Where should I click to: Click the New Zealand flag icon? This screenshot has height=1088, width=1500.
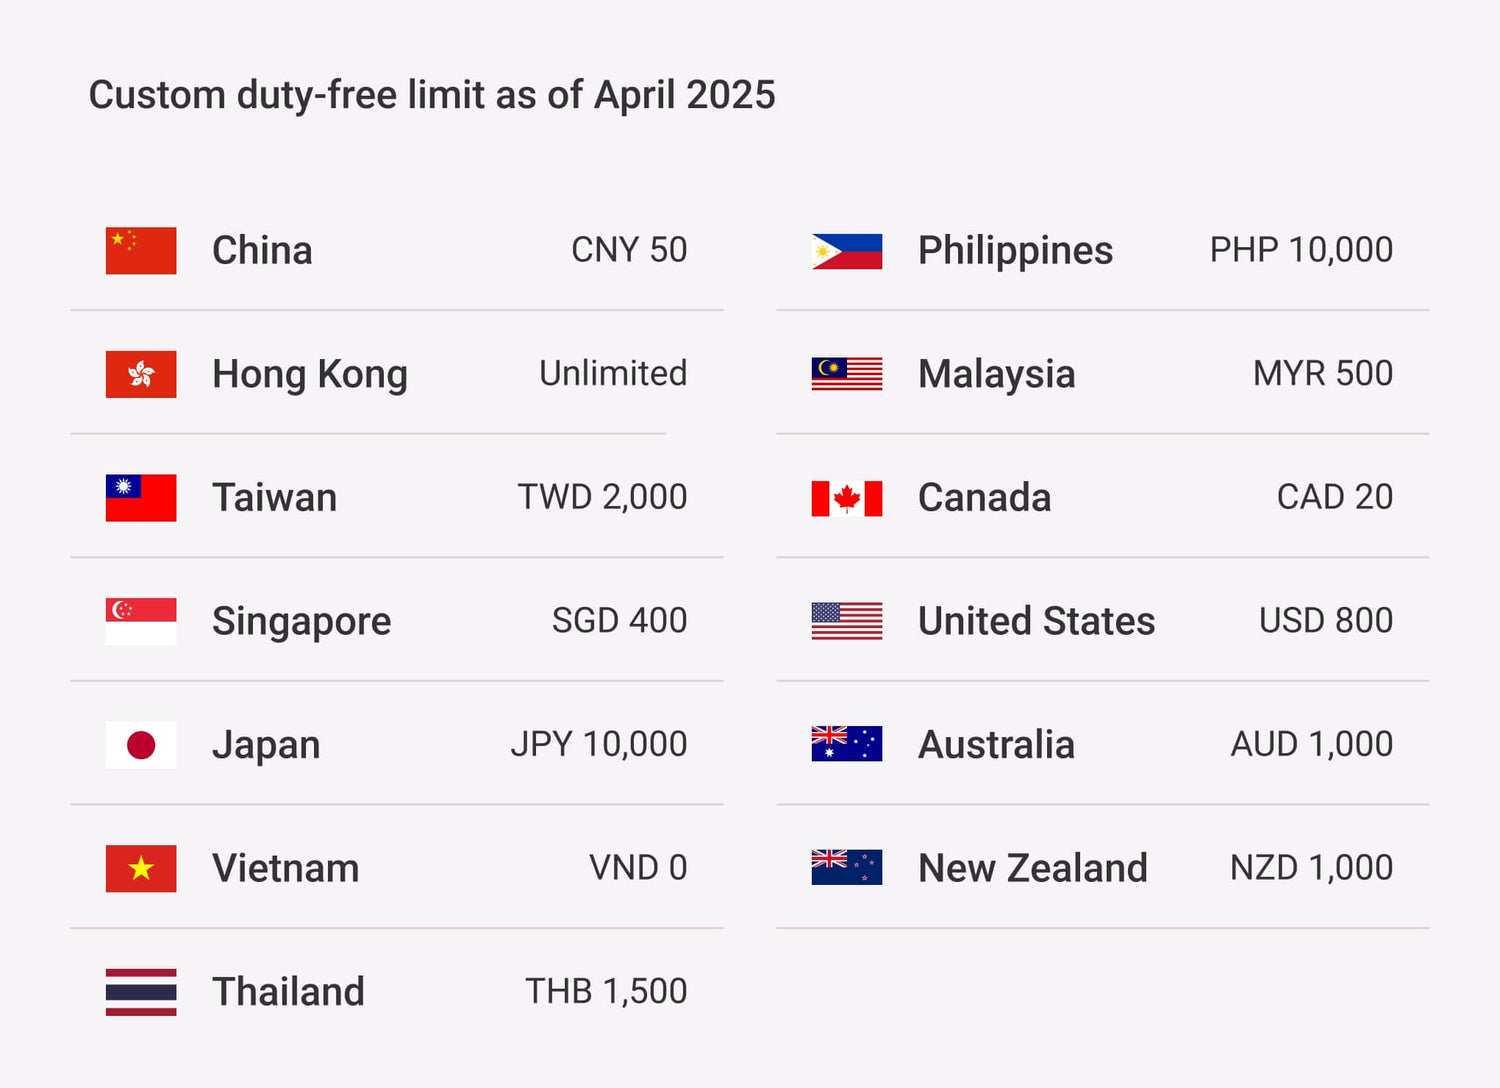[x=847, y=867]
